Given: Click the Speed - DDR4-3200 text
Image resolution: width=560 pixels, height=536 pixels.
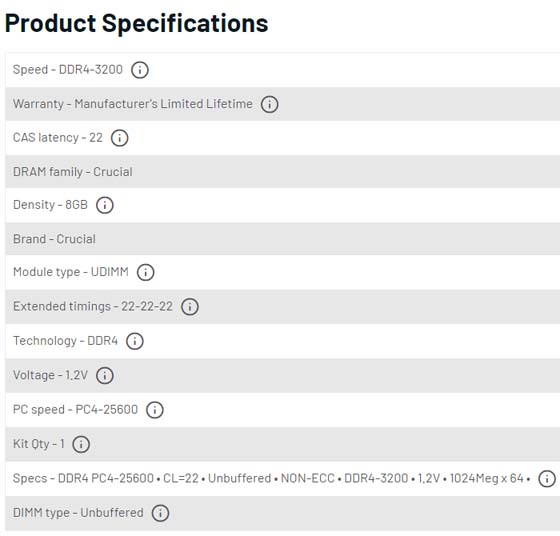Looking at the screenshot, I should (68, 69).
